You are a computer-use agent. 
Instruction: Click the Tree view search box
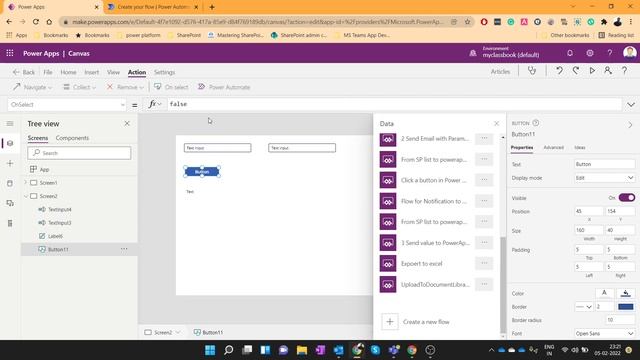point(80,153)
